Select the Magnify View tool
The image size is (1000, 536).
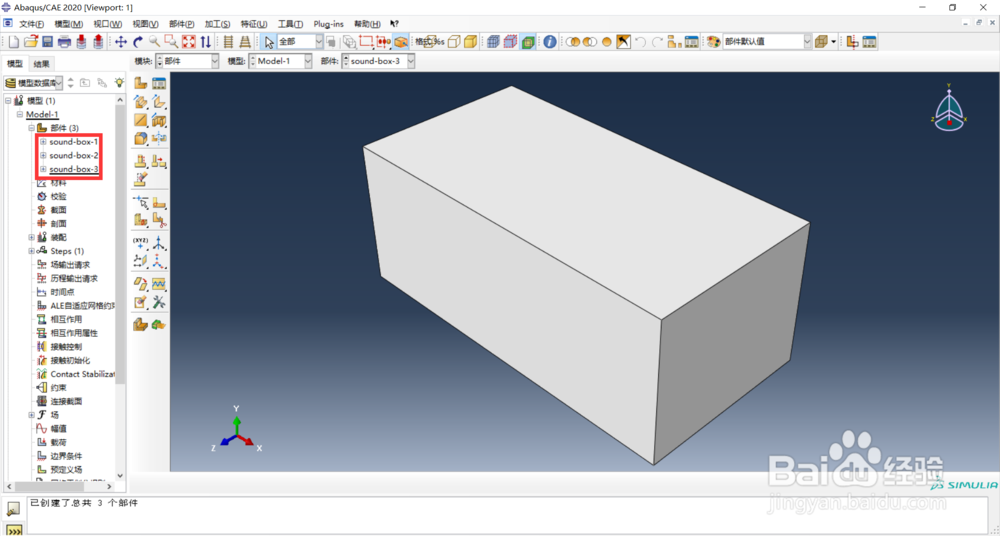coord(154,42)
